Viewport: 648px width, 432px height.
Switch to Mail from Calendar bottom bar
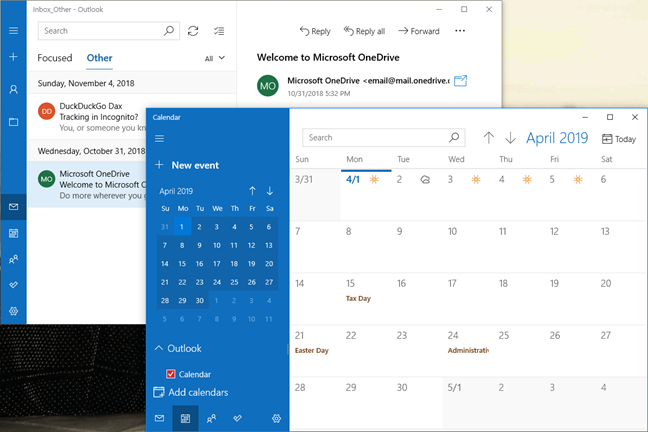(160, 418)
